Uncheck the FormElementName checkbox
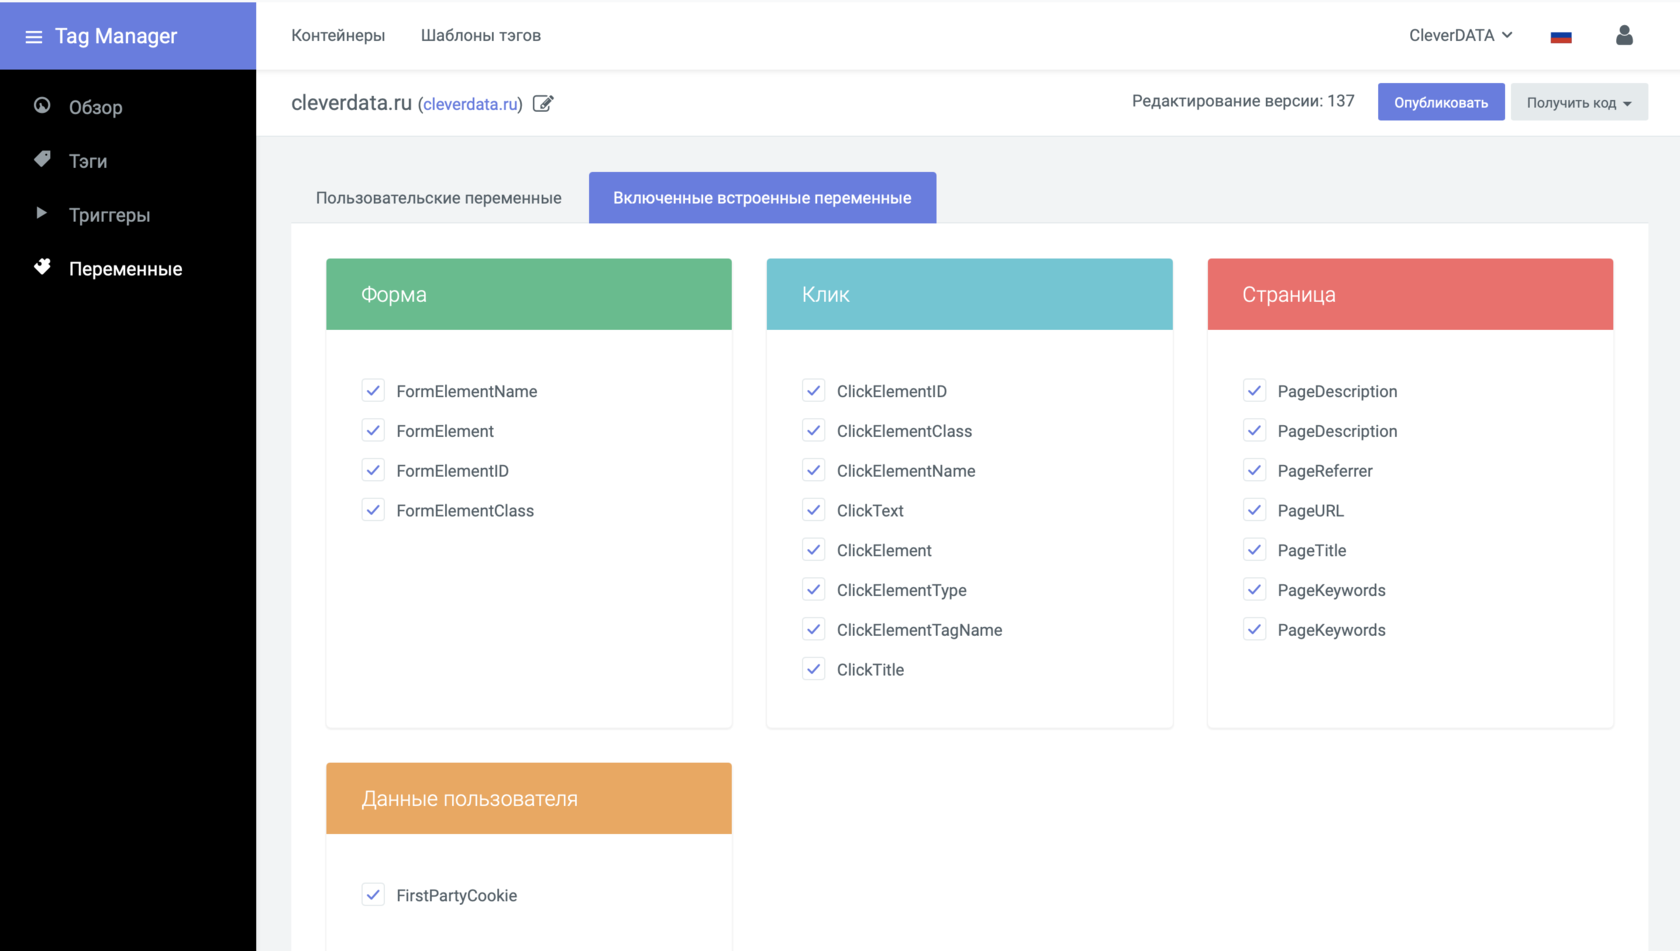The image size is (1680, 951). [x=373, y=390]
